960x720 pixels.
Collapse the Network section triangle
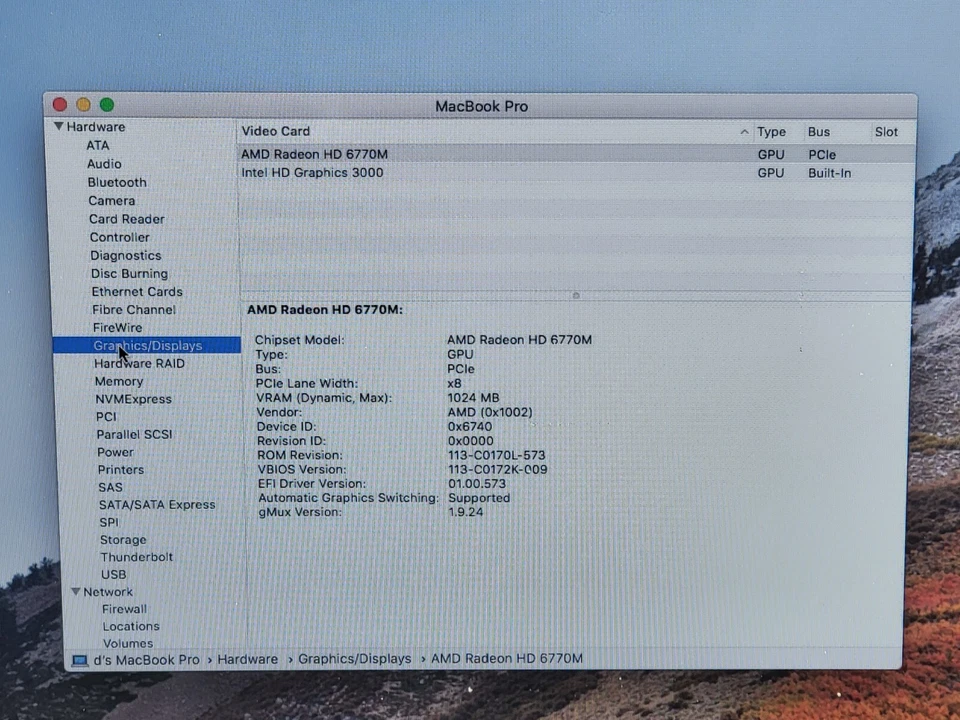pos(76,591)
